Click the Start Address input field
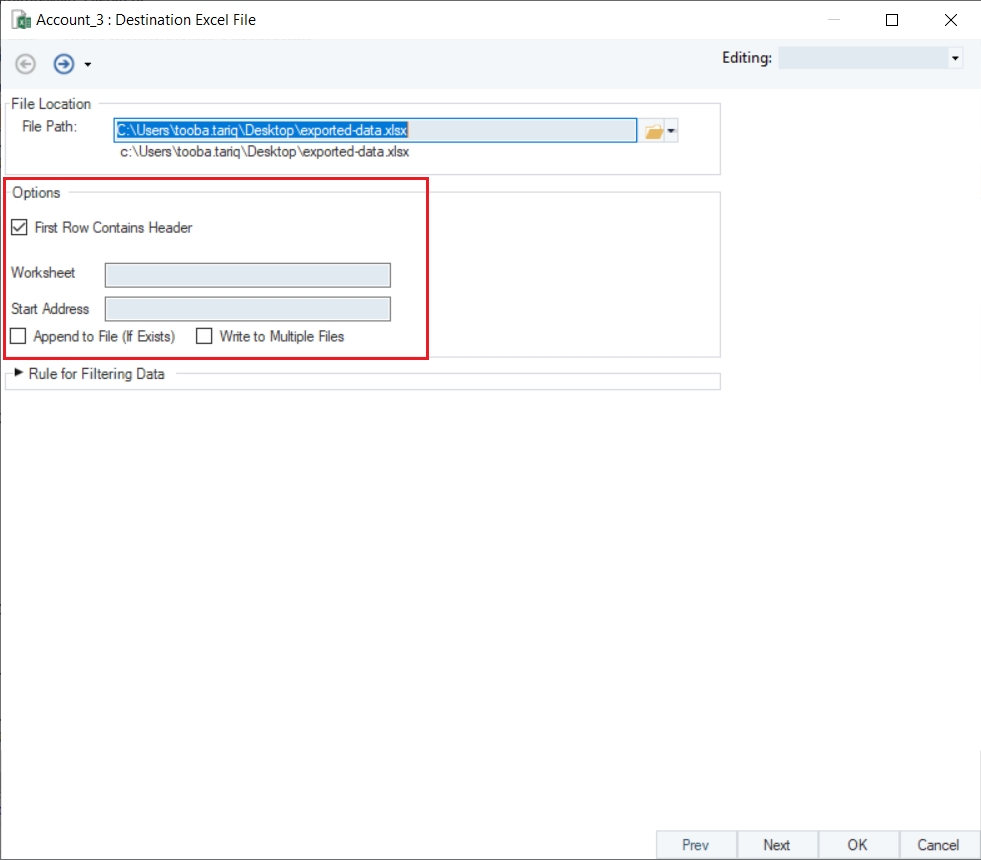The image size is (981, 860). [x=248, y=309]
